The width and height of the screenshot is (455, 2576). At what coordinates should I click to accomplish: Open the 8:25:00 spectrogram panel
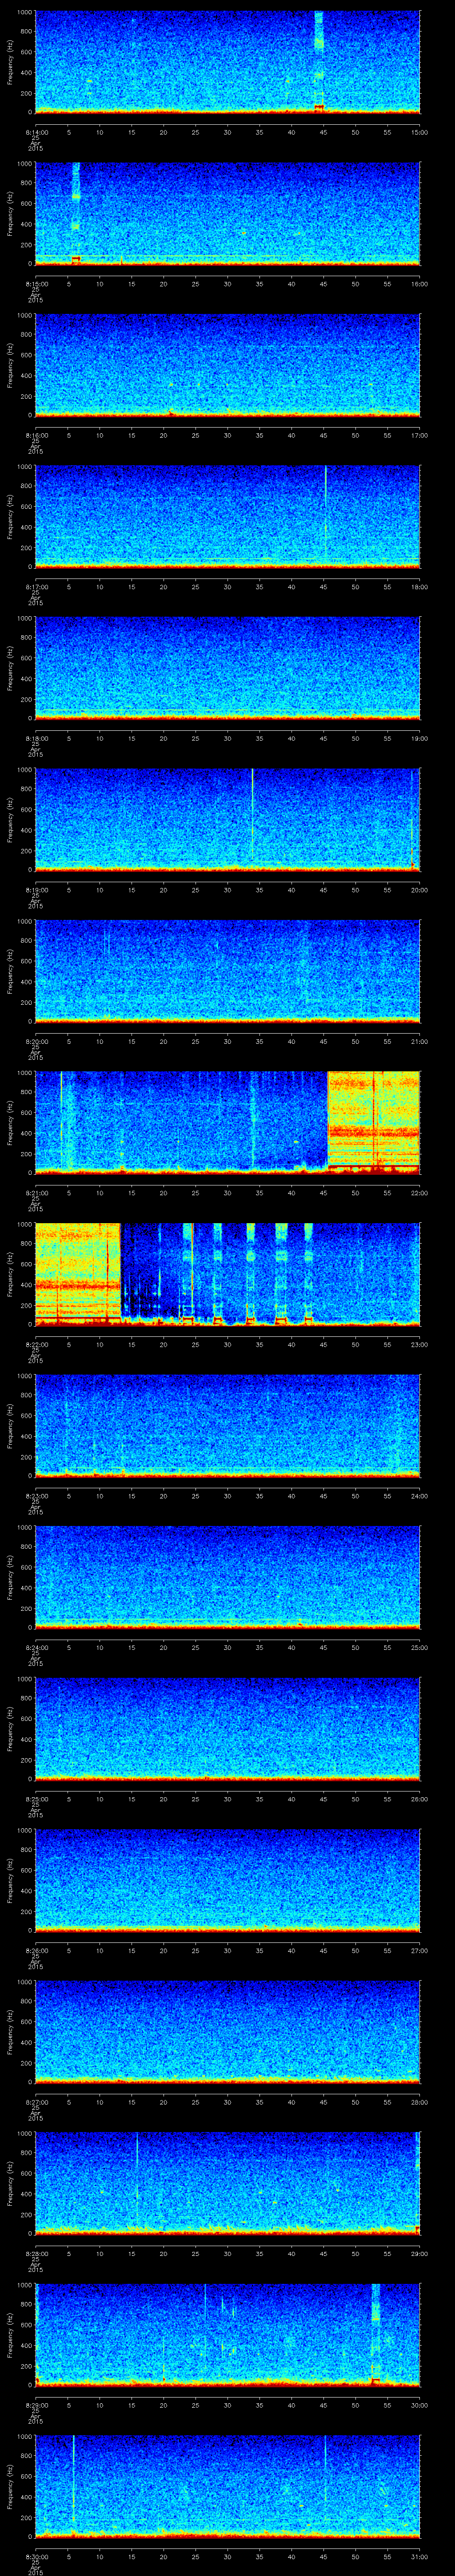(x=227, y=1728)
